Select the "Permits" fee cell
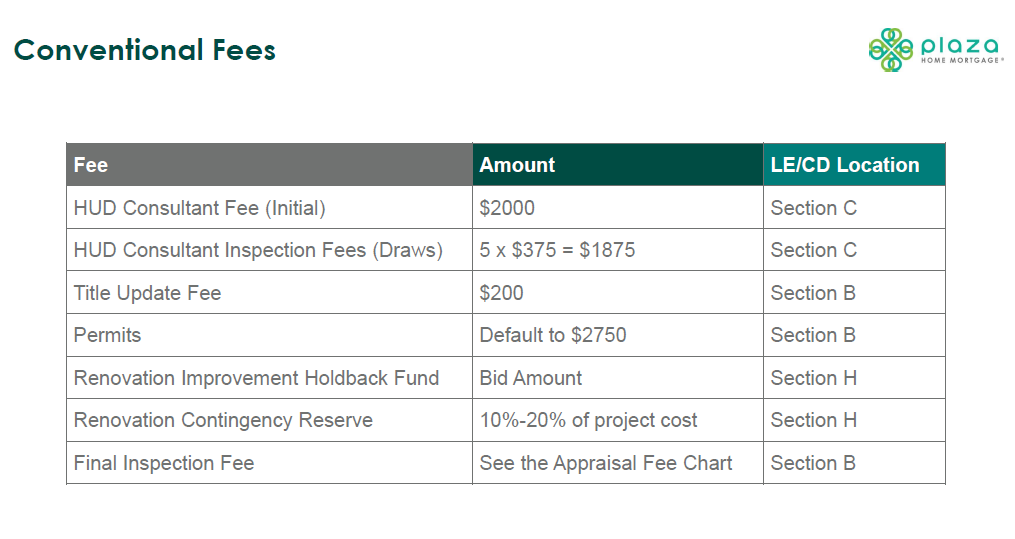Screen dimensions: 1015x539 point(107,335)
